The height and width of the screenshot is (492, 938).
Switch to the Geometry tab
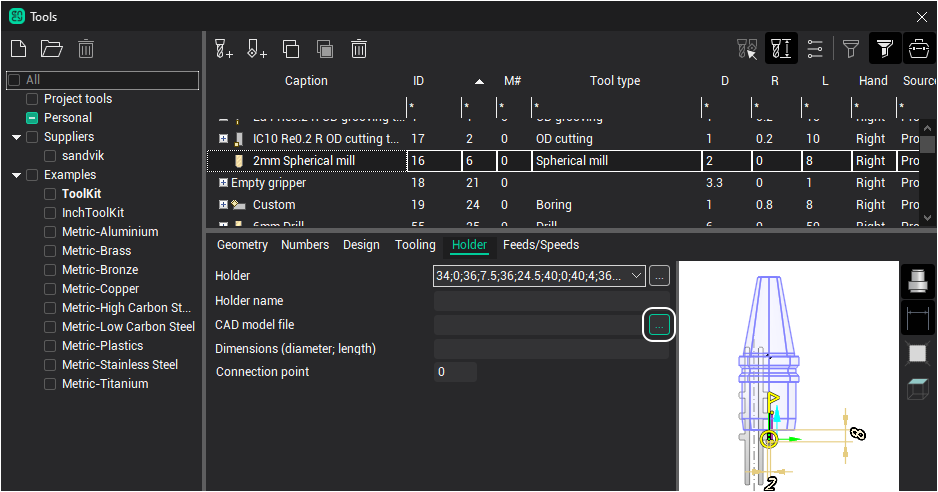click(x=242, y=245)
